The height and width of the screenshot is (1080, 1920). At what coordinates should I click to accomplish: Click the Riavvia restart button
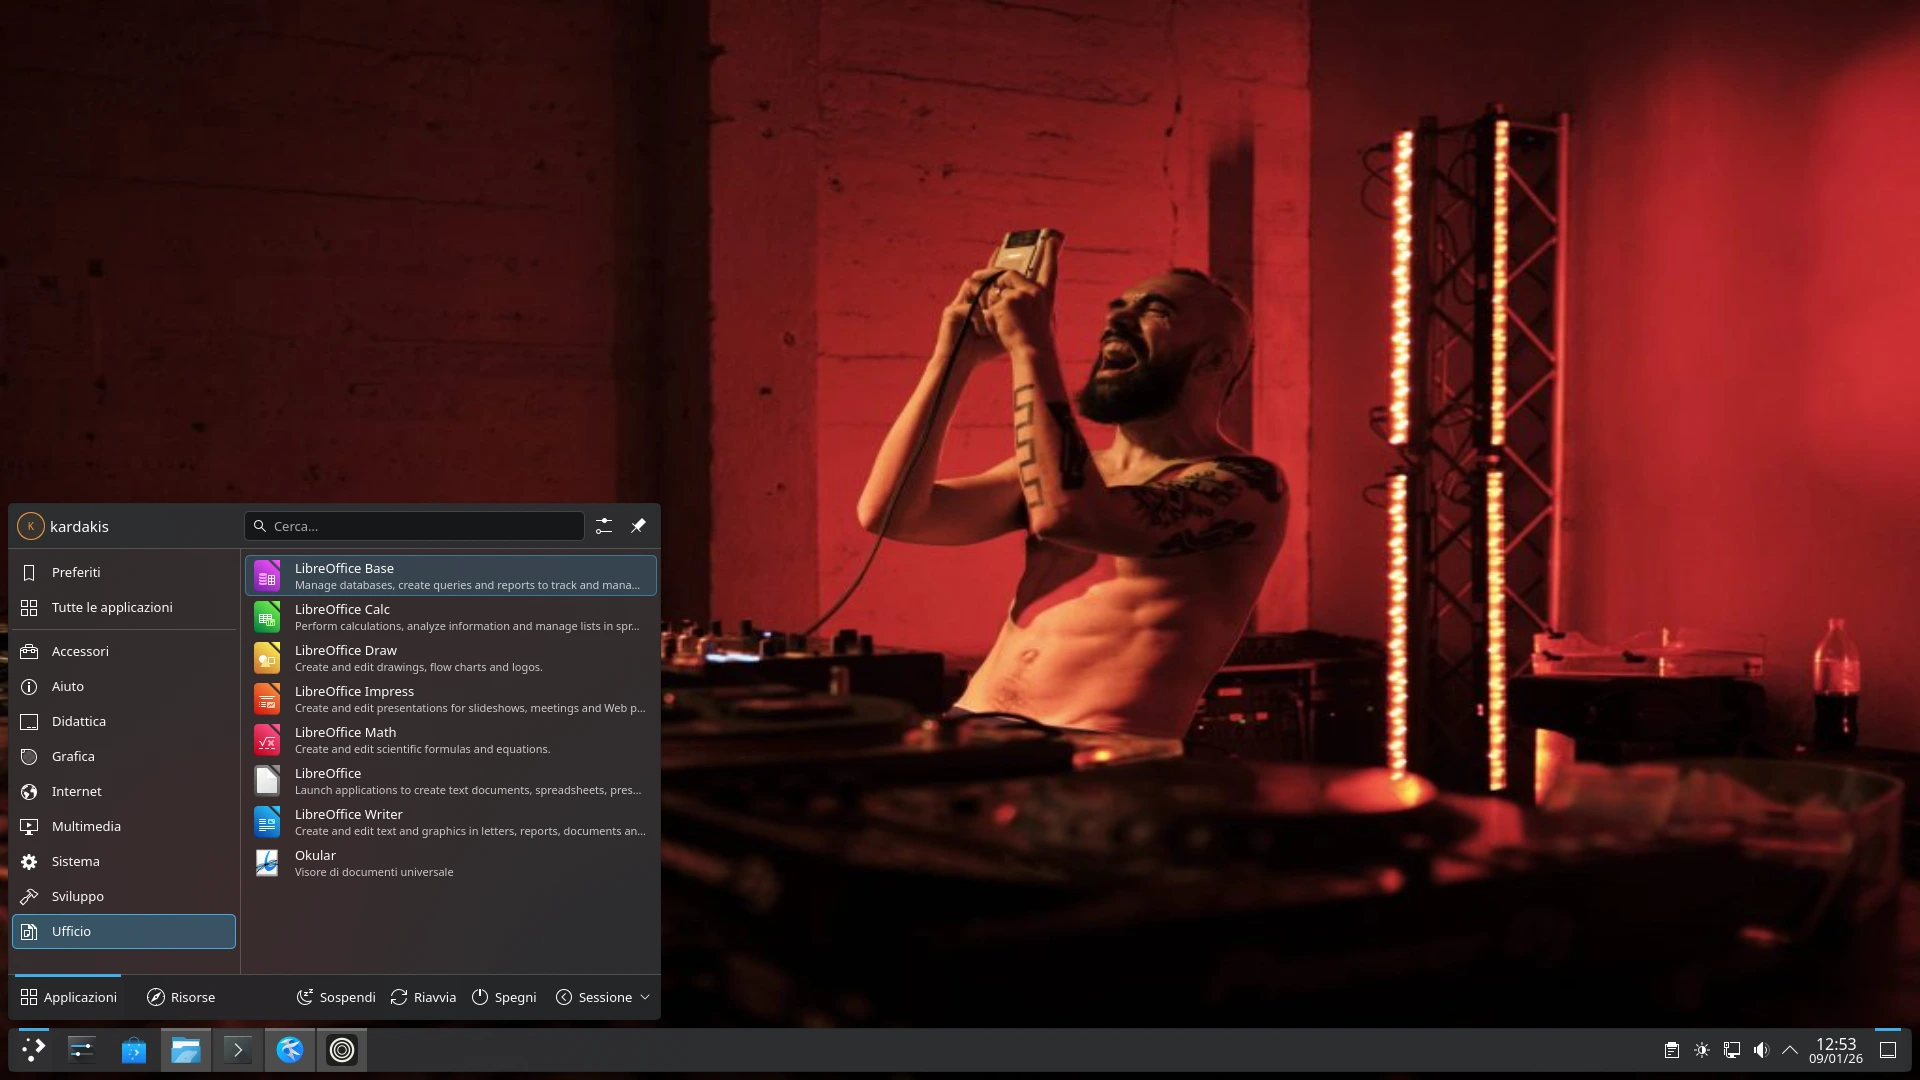click(423, 997)
